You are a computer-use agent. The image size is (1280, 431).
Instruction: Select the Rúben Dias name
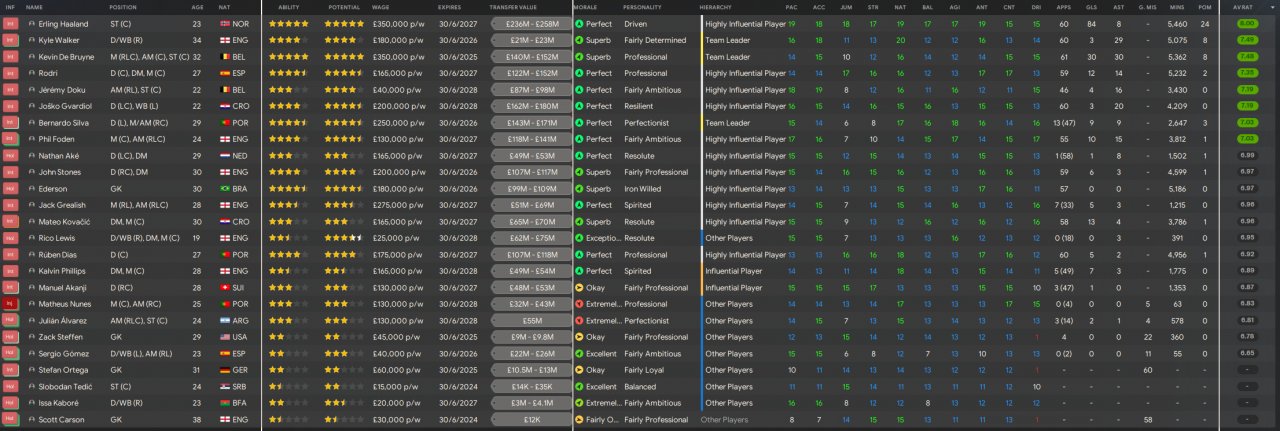58,254
